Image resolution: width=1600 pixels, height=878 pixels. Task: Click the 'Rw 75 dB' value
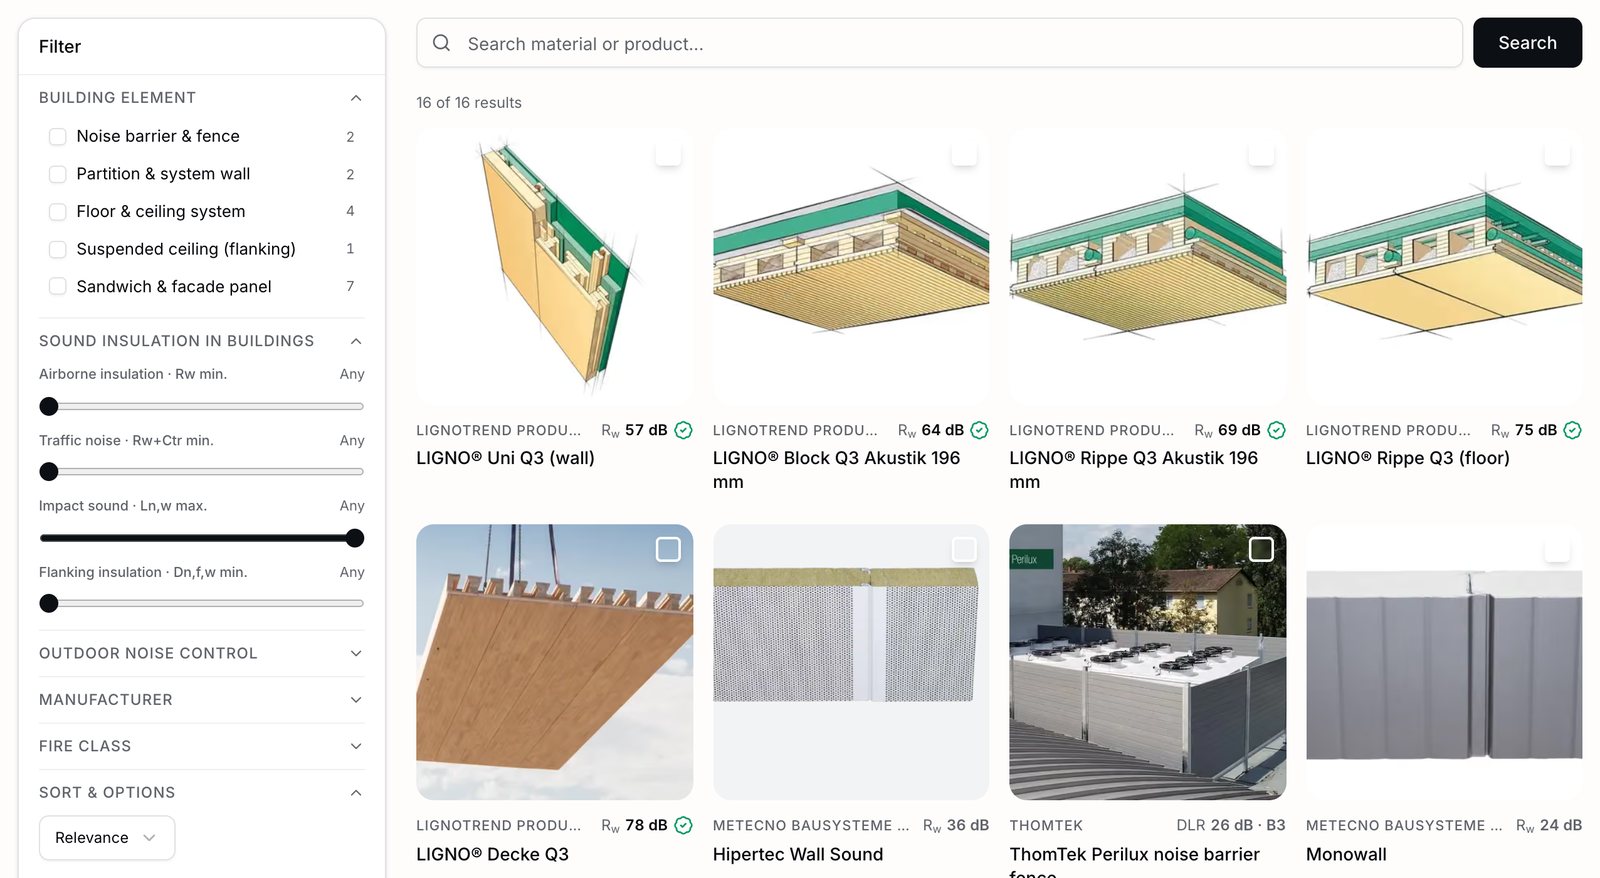click(1524, 430)
